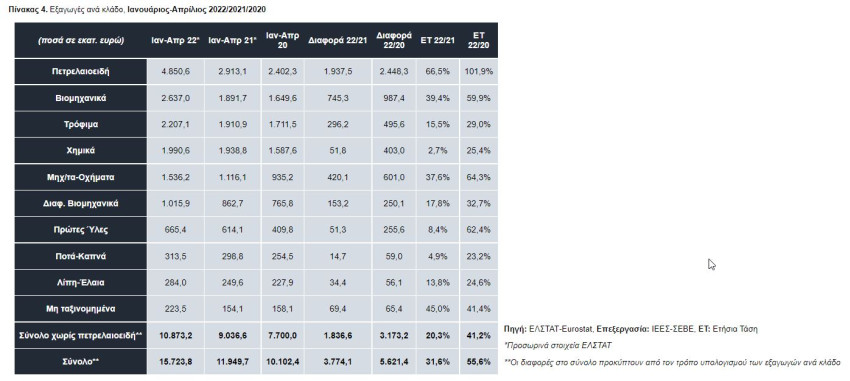850x381 pixels.
Task: Select the Σύνολο** total row label
Action: (x=81, y=361)
